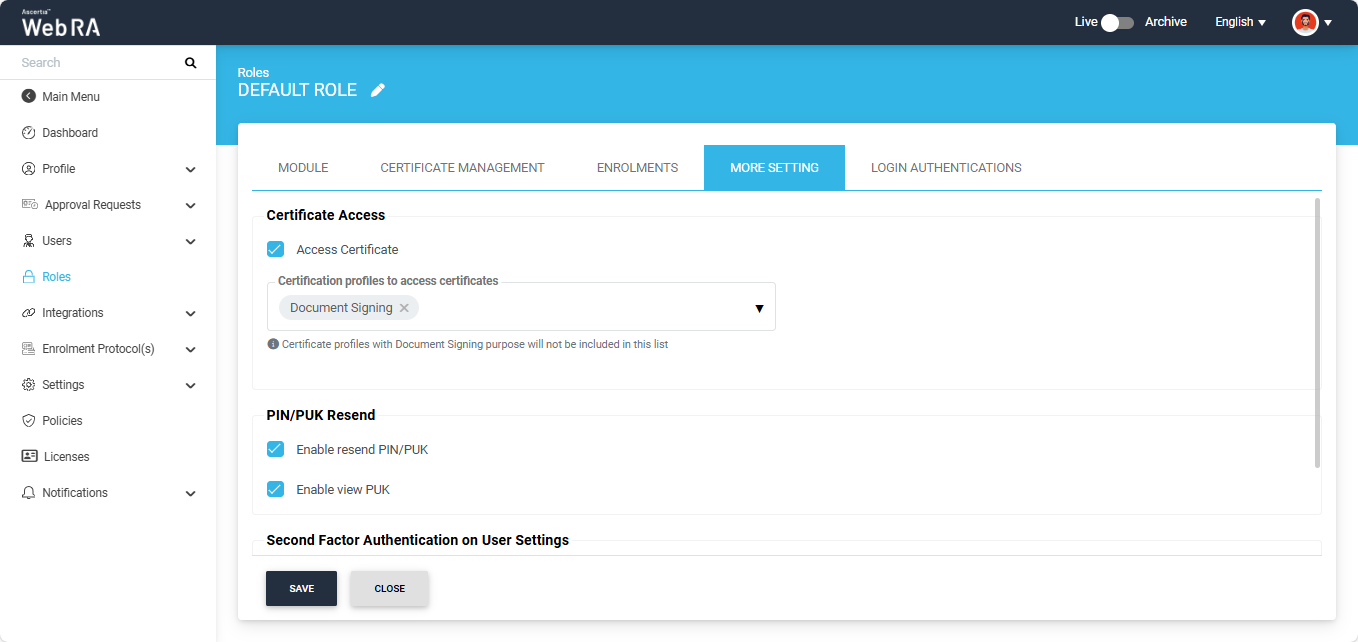Toggle the Enable view PUK checkbox

click(276, 489)
